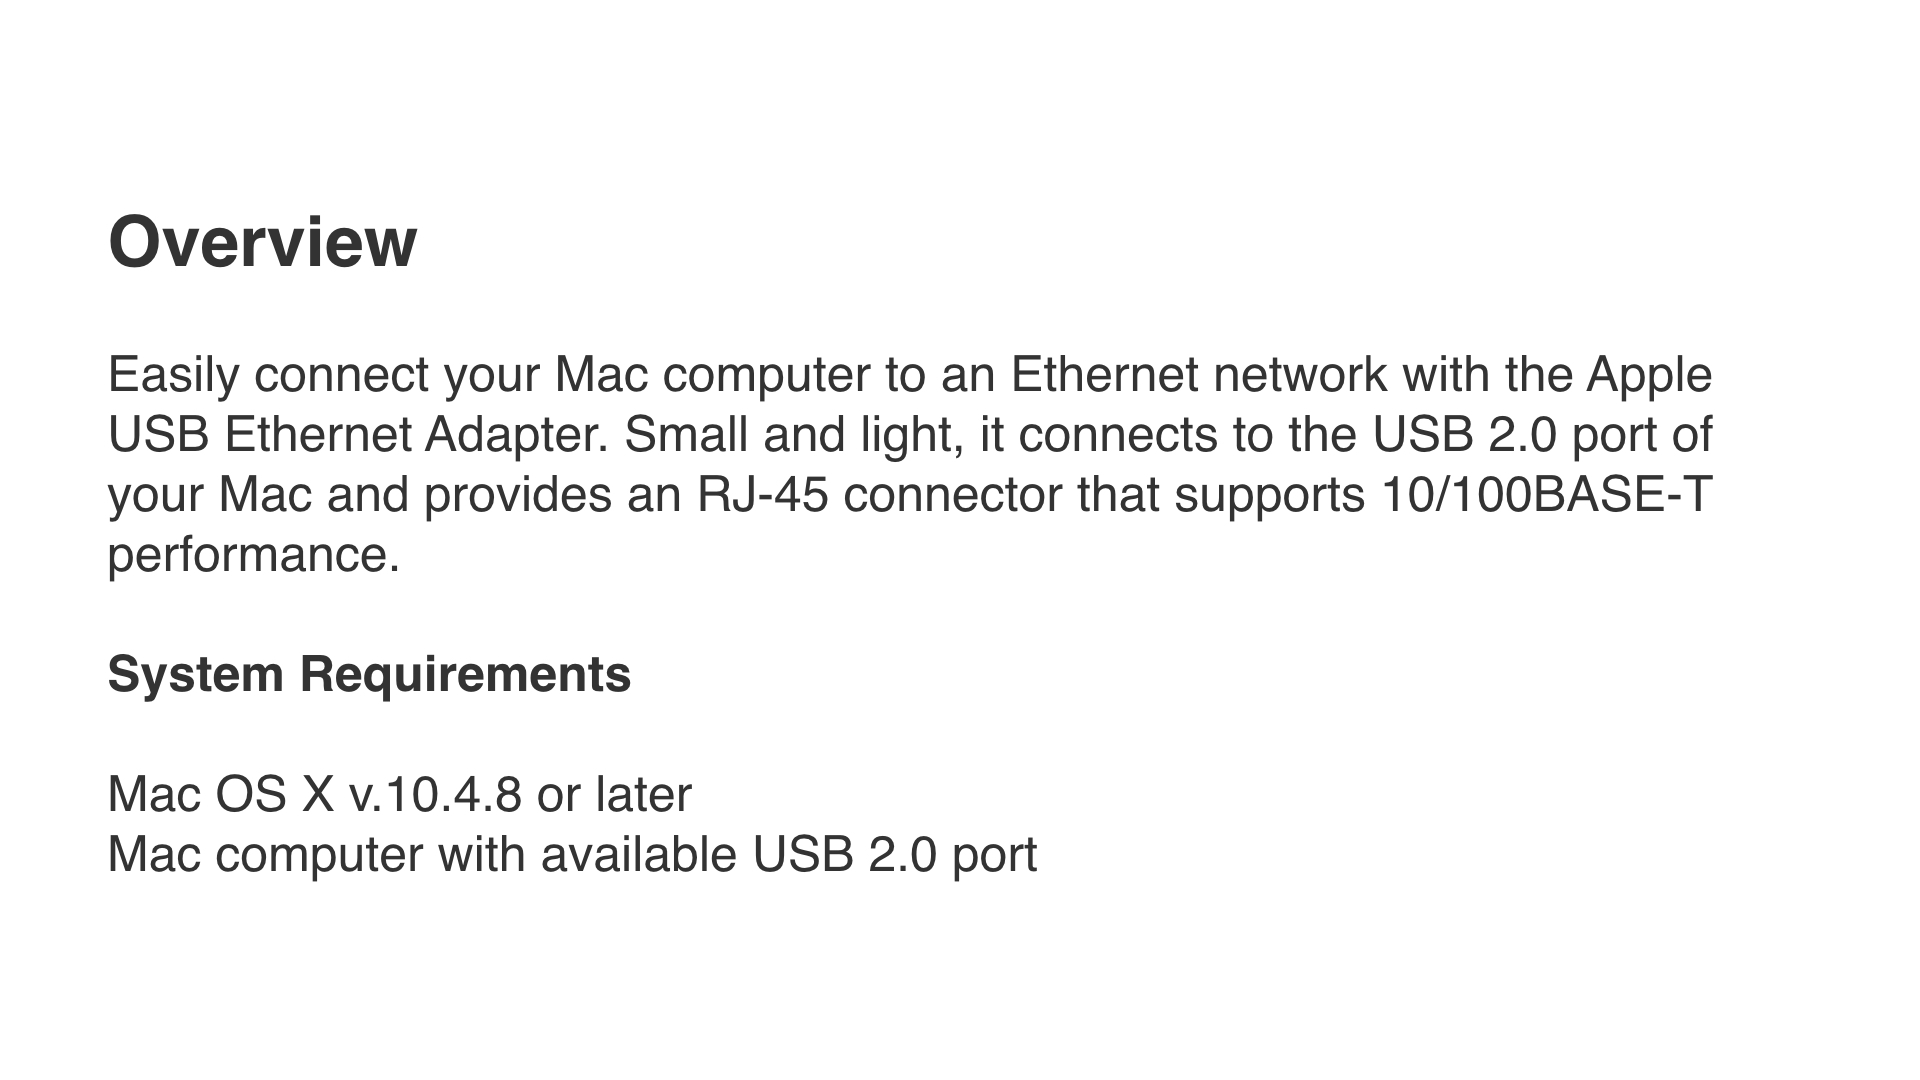
Task: Click the "RJ-45" text
Action: 763,495
